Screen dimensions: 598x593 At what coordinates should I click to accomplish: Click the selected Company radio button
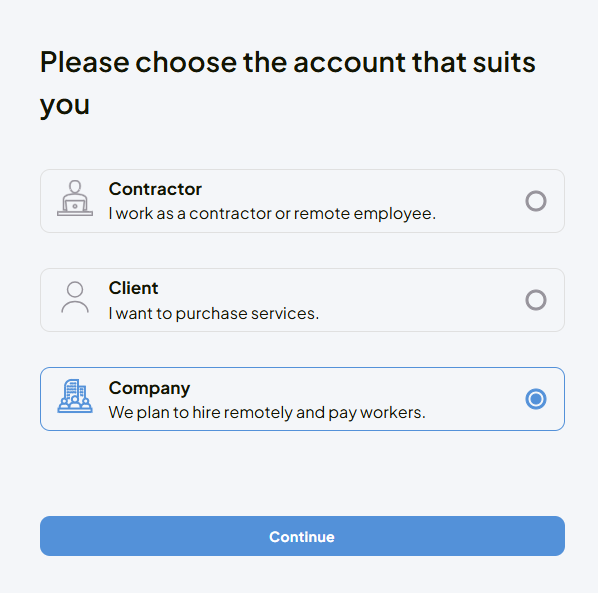coord(536,399)
